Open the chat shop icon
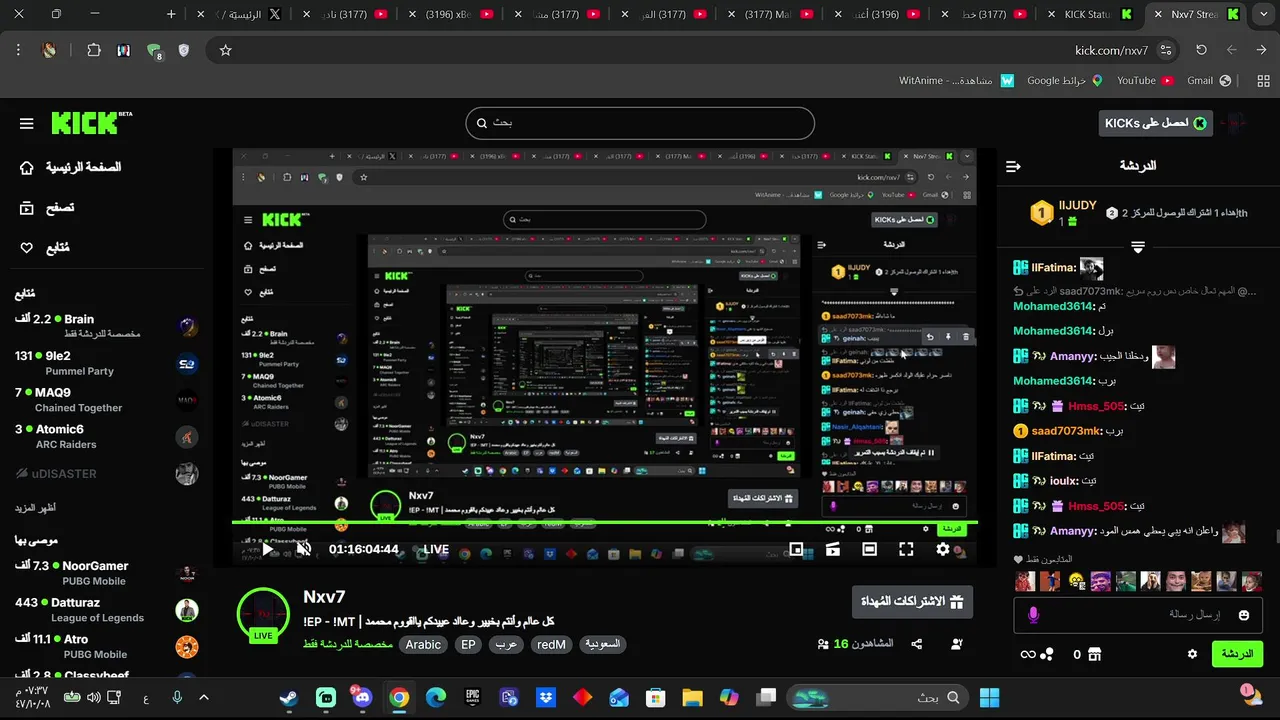Image resolution: width=1280 pixels, height=720 pixels. point(1094,654)
